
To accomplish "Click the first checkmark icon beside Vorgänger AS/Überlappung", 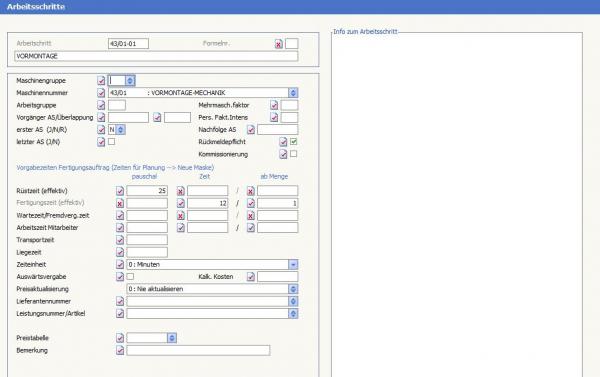I will click(101, 118).
